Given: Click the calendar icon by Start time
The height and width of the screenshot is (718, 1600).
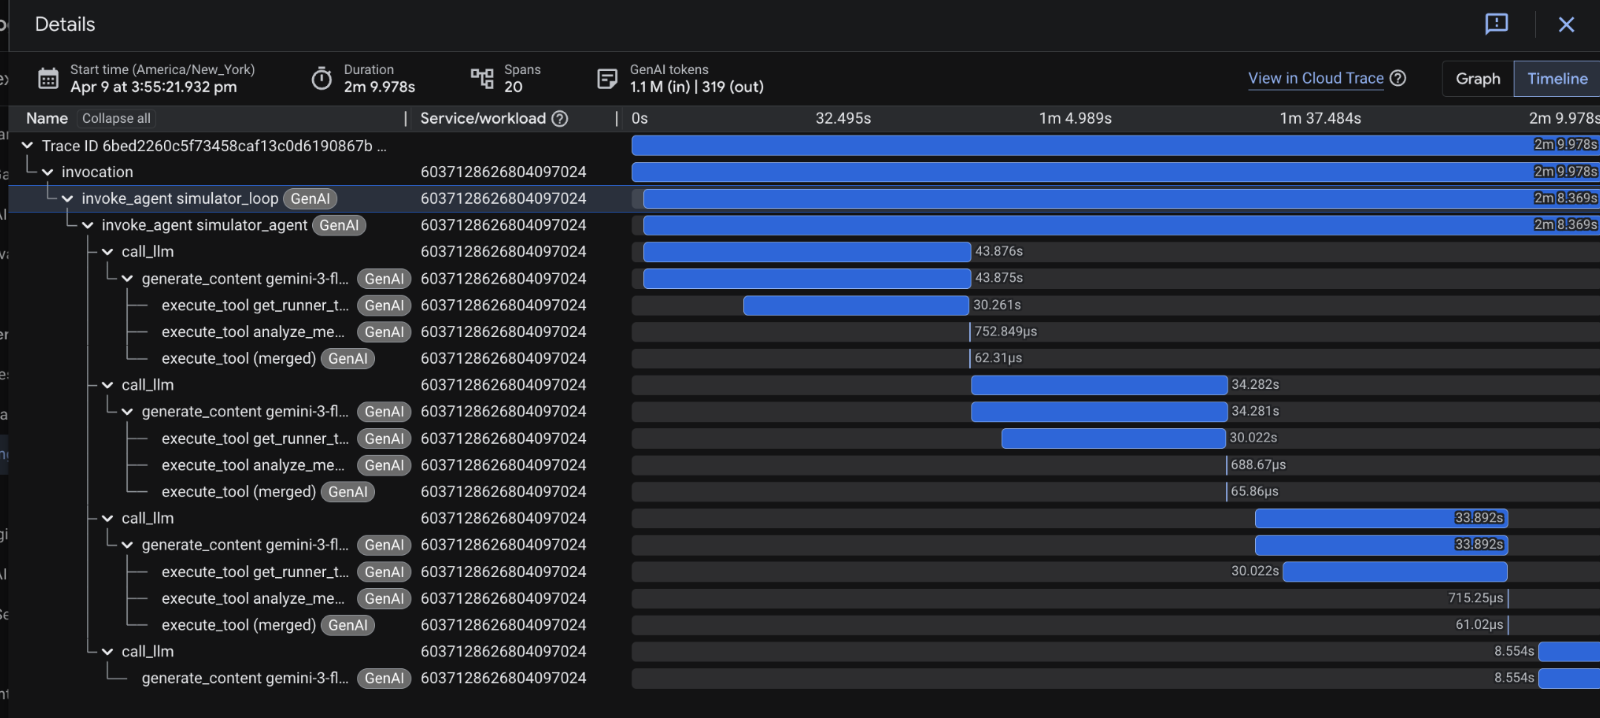Looking at the screenshot, I should click(48, 79).
